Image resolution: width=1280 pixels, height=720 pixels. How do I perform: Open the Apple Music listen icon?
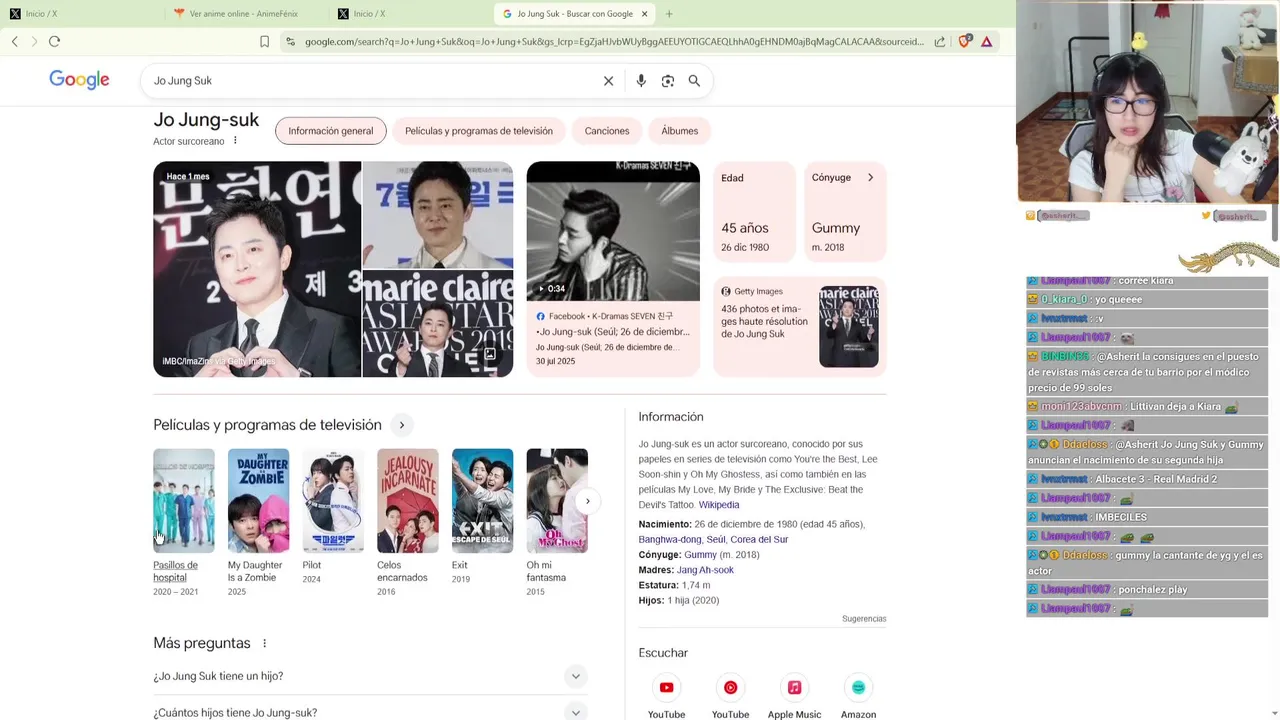(x=794, y=687)
